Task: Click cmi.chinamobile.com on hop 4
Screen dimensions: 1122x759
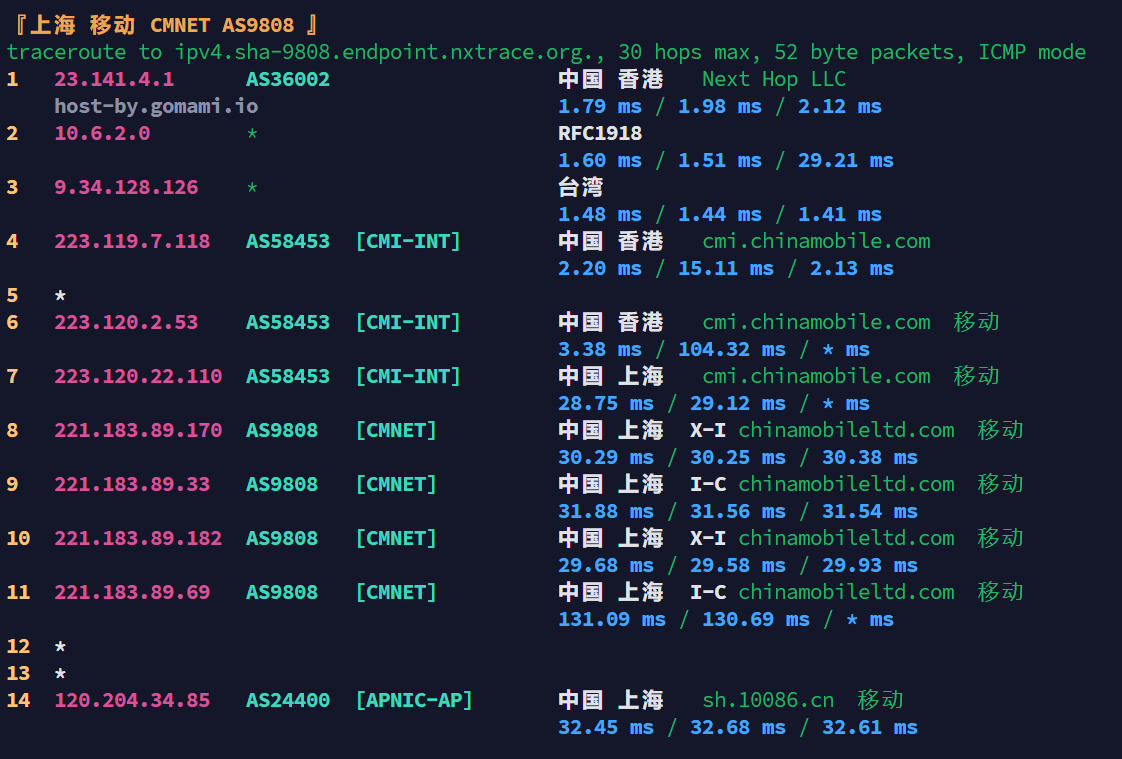Action: (816, 241)
